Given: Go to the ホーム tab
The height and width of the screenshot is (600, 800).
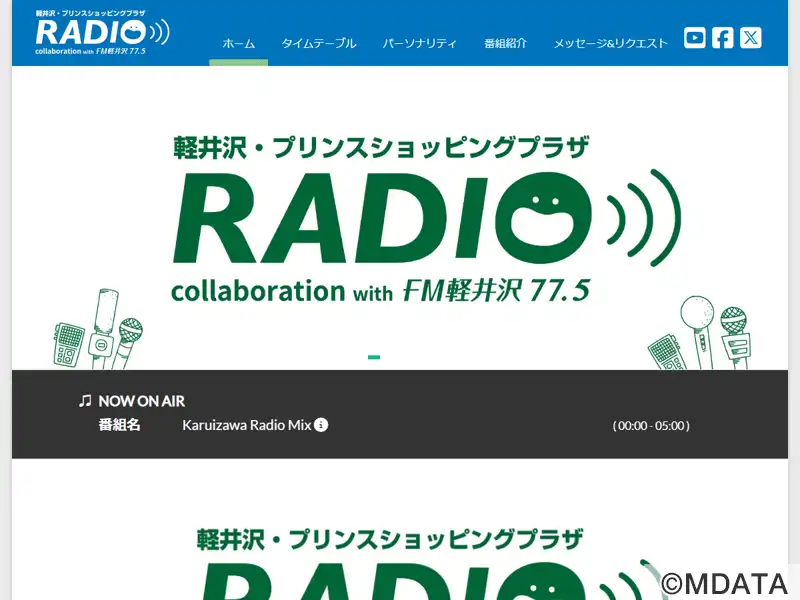Looking at the screenshot, I should pyautogui.click(x=238, y=43).
